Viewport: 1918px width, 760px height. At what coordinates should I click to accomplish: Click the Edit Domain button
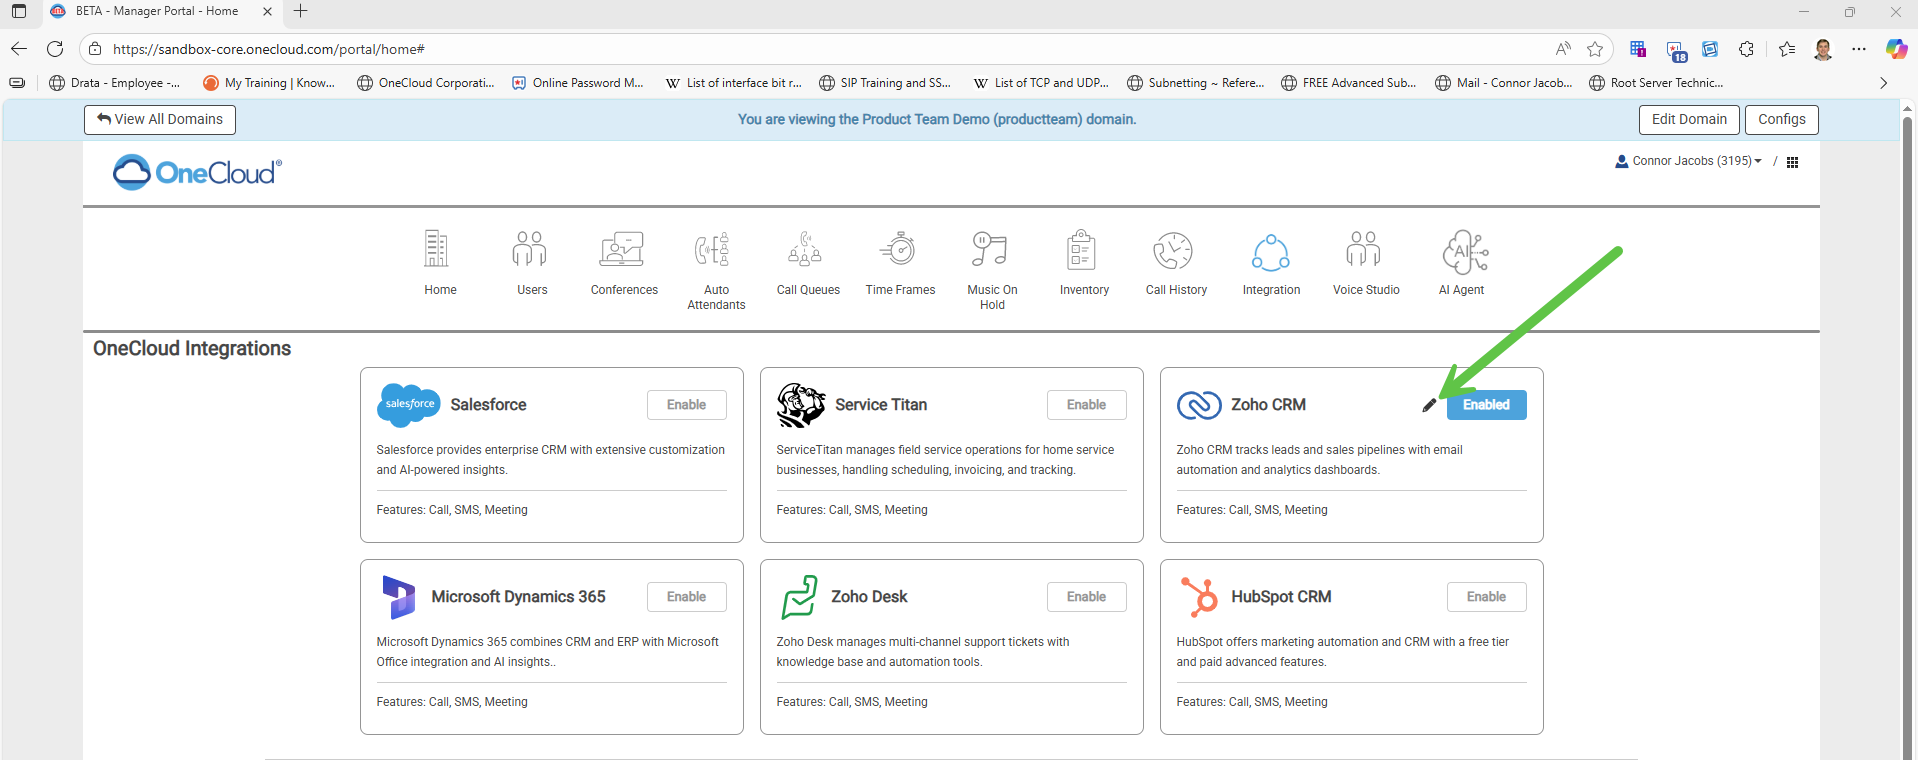click(x=1689, y=120)
